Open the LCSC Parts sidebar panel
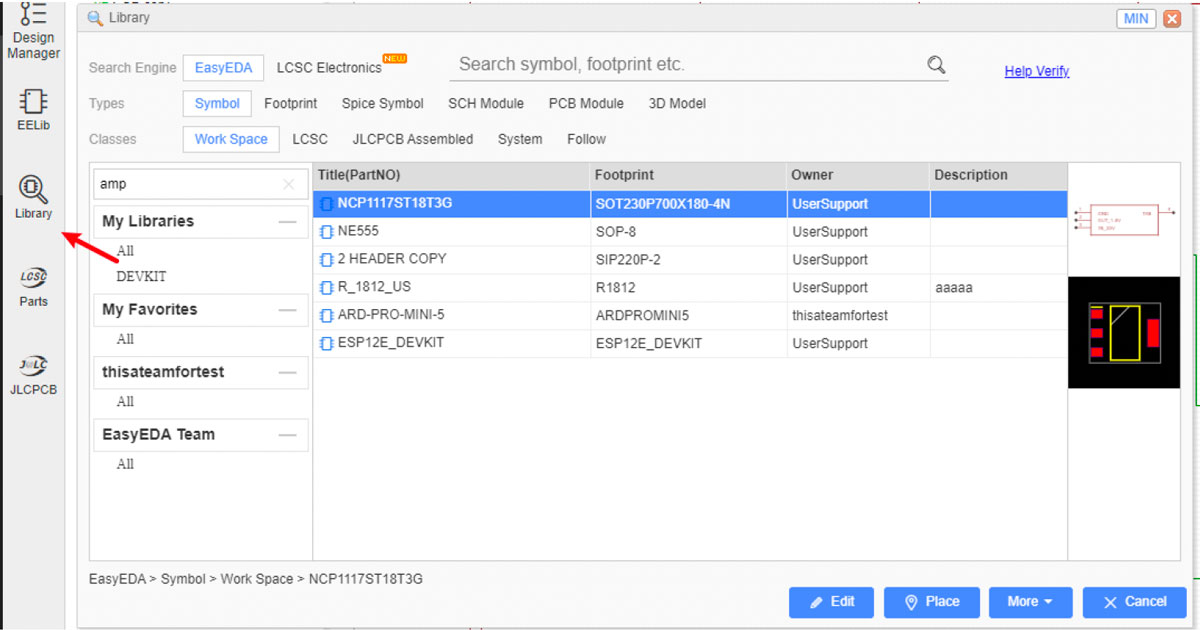 (33, 285)
